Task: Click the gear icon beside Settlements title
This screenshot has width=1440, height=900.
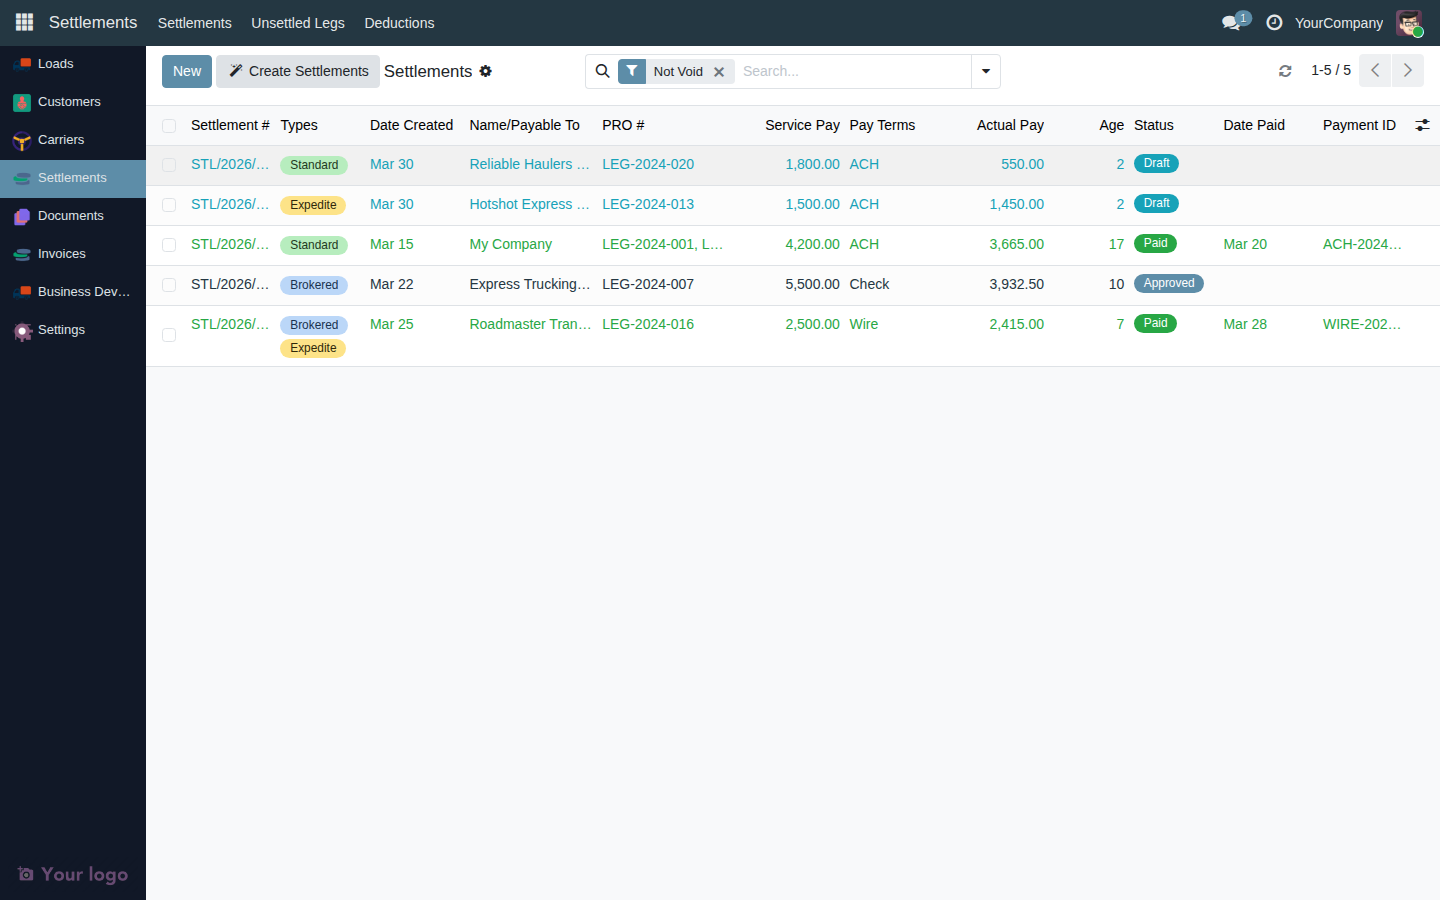Action: click(x=486, y=71)
